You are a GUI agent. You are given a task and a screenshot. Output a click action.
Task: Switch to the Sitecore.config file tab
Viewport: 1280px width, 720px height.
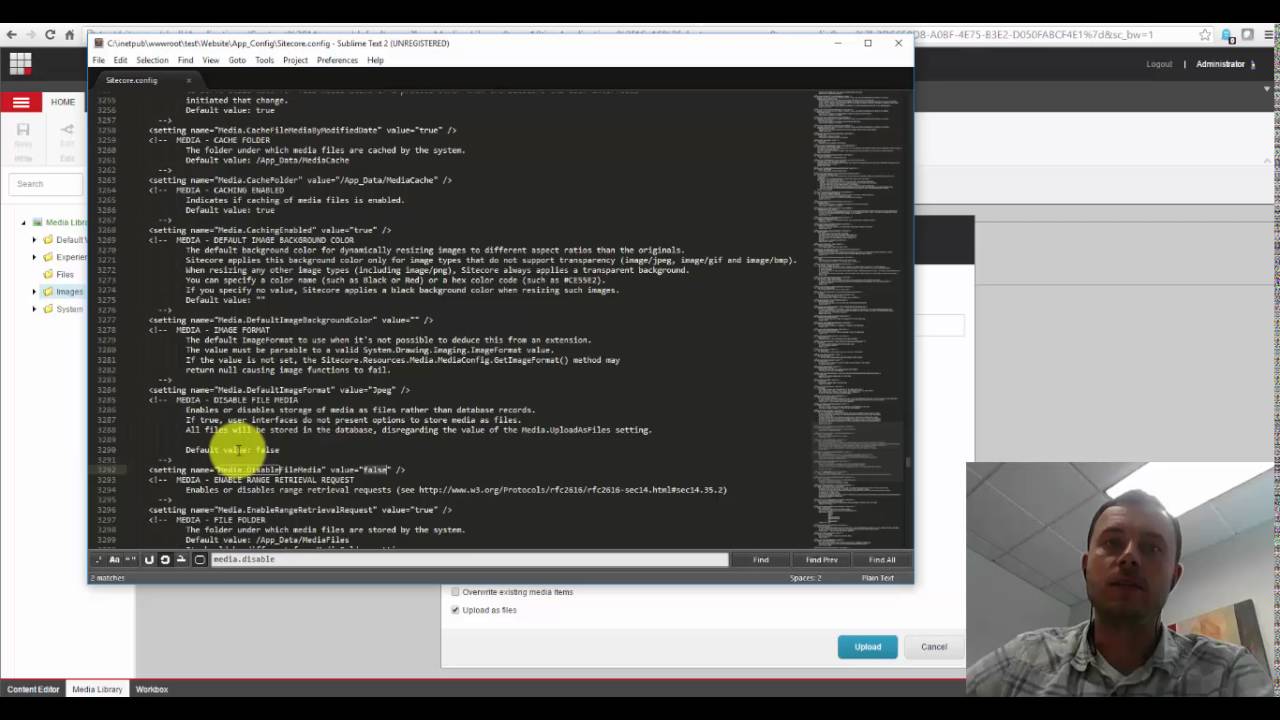[x=133, y=80]
